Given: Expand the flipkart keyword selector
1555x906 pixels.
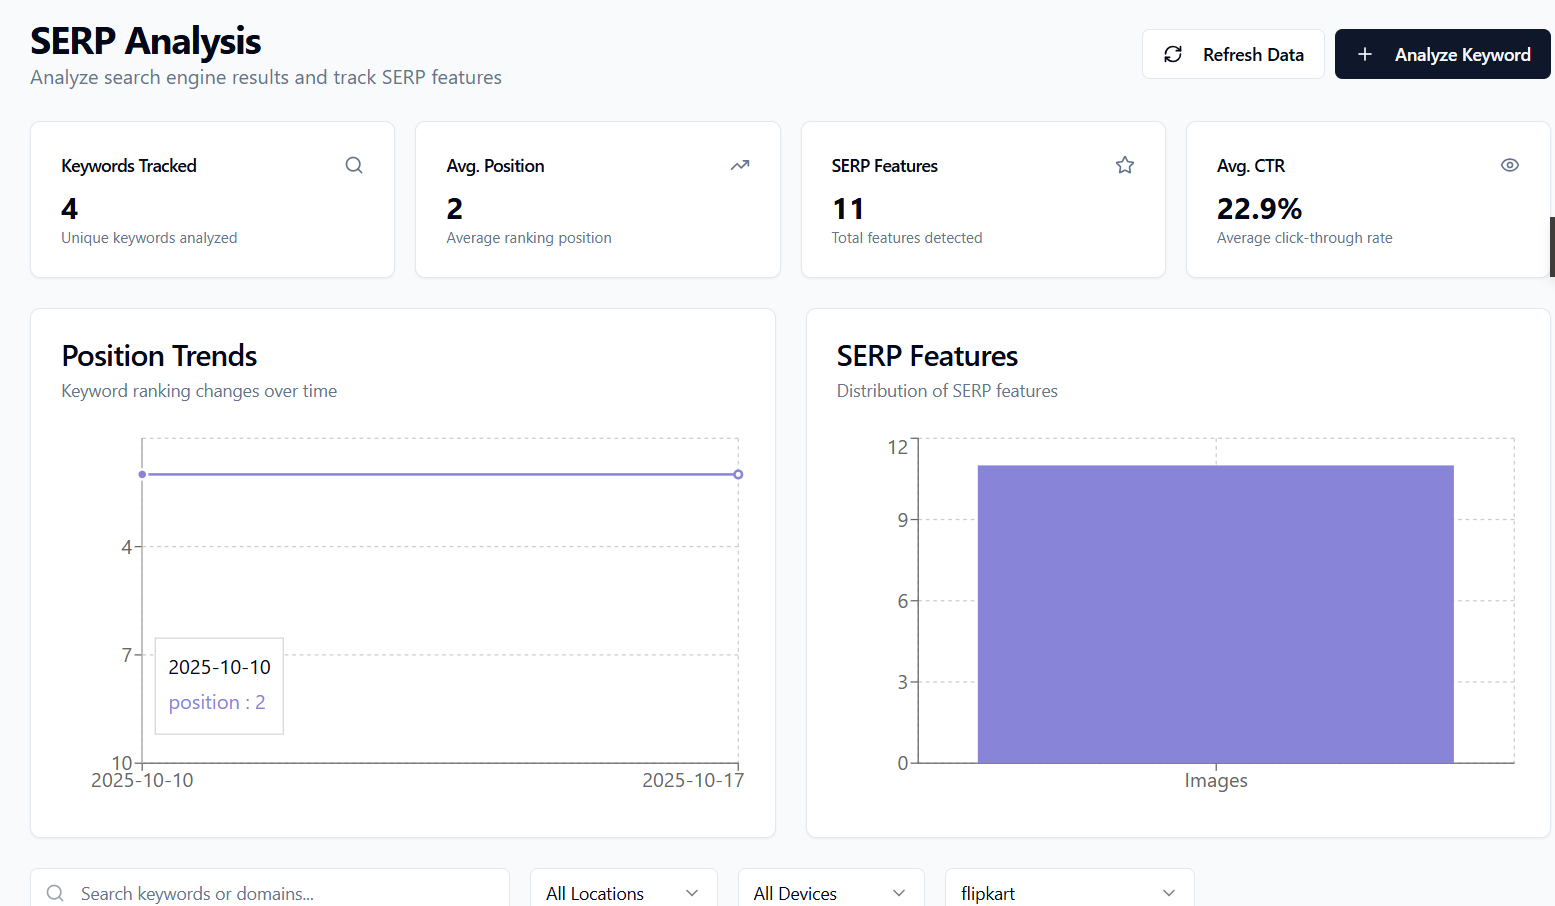Looking at the screenshot, I should (x=1068, y=892).
